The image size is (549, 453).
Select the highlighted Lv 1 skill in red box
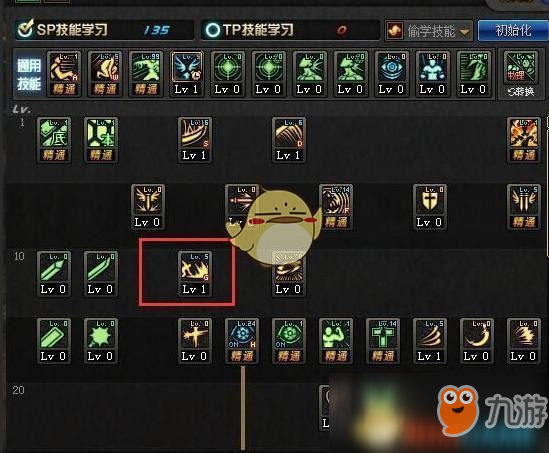pos(195,274)
